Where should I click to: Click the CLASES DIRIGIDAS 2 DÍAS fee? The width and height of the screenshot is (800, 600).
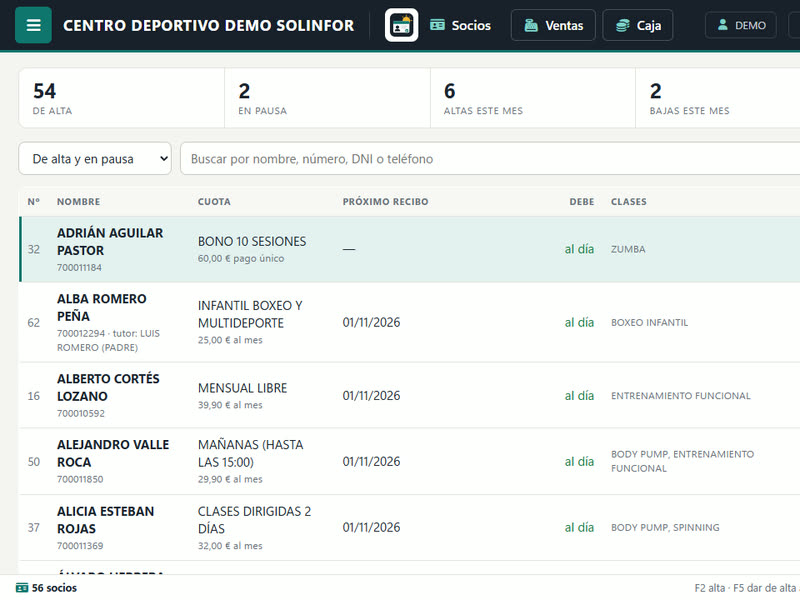[254, 520]
